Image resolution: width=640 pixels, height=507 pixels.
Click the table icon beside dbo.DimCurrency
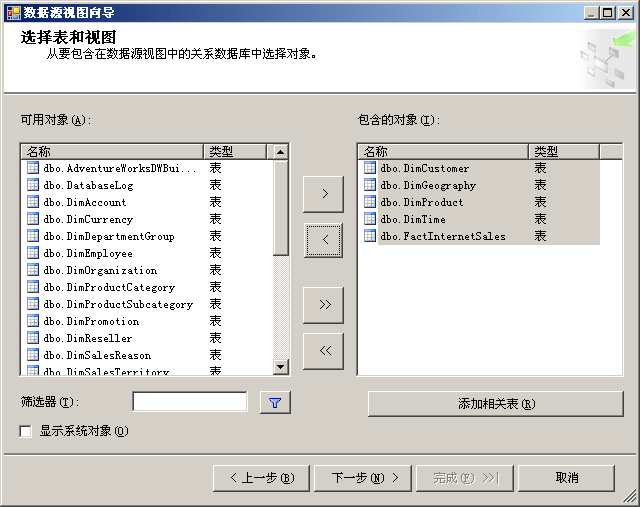(33, 219)
